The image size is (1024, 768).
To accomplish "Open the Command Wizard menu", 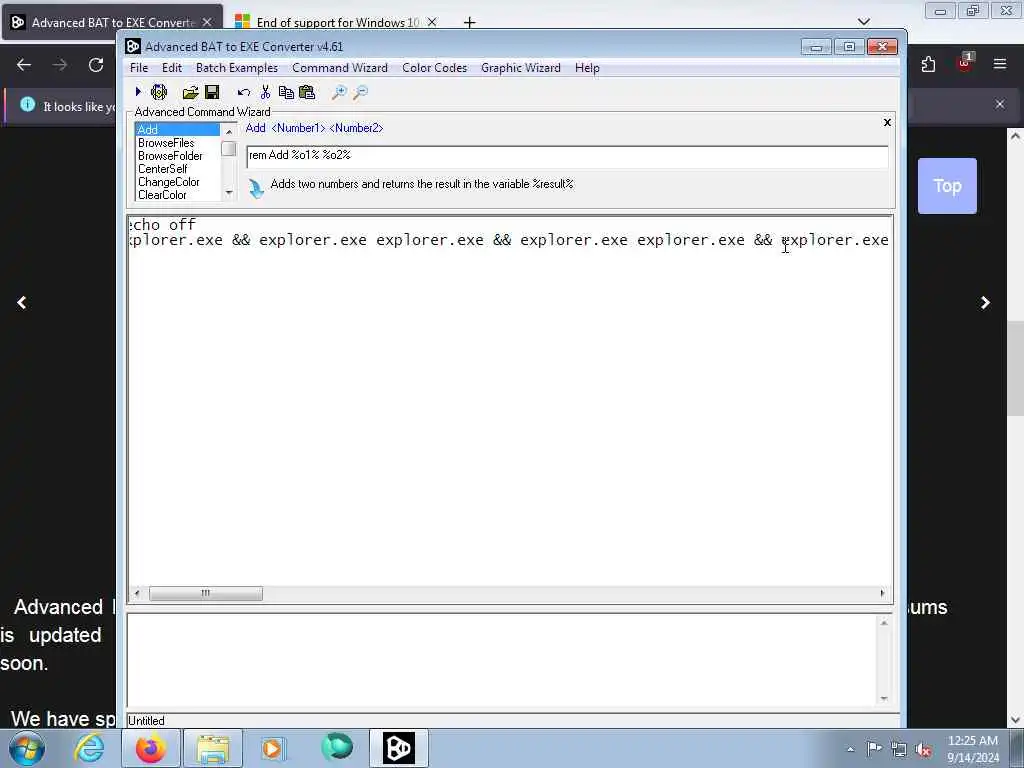I will (x=340, y=68).
